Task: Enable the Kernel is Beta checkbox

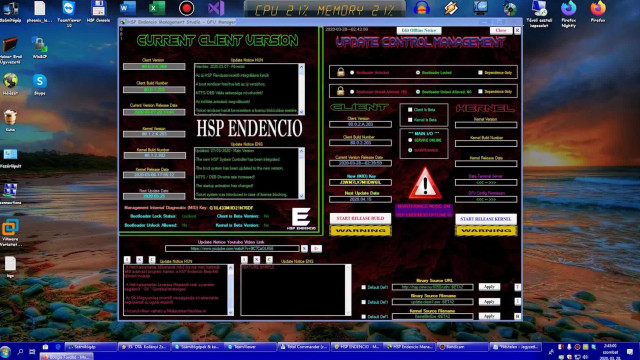Action: point(410,120)
